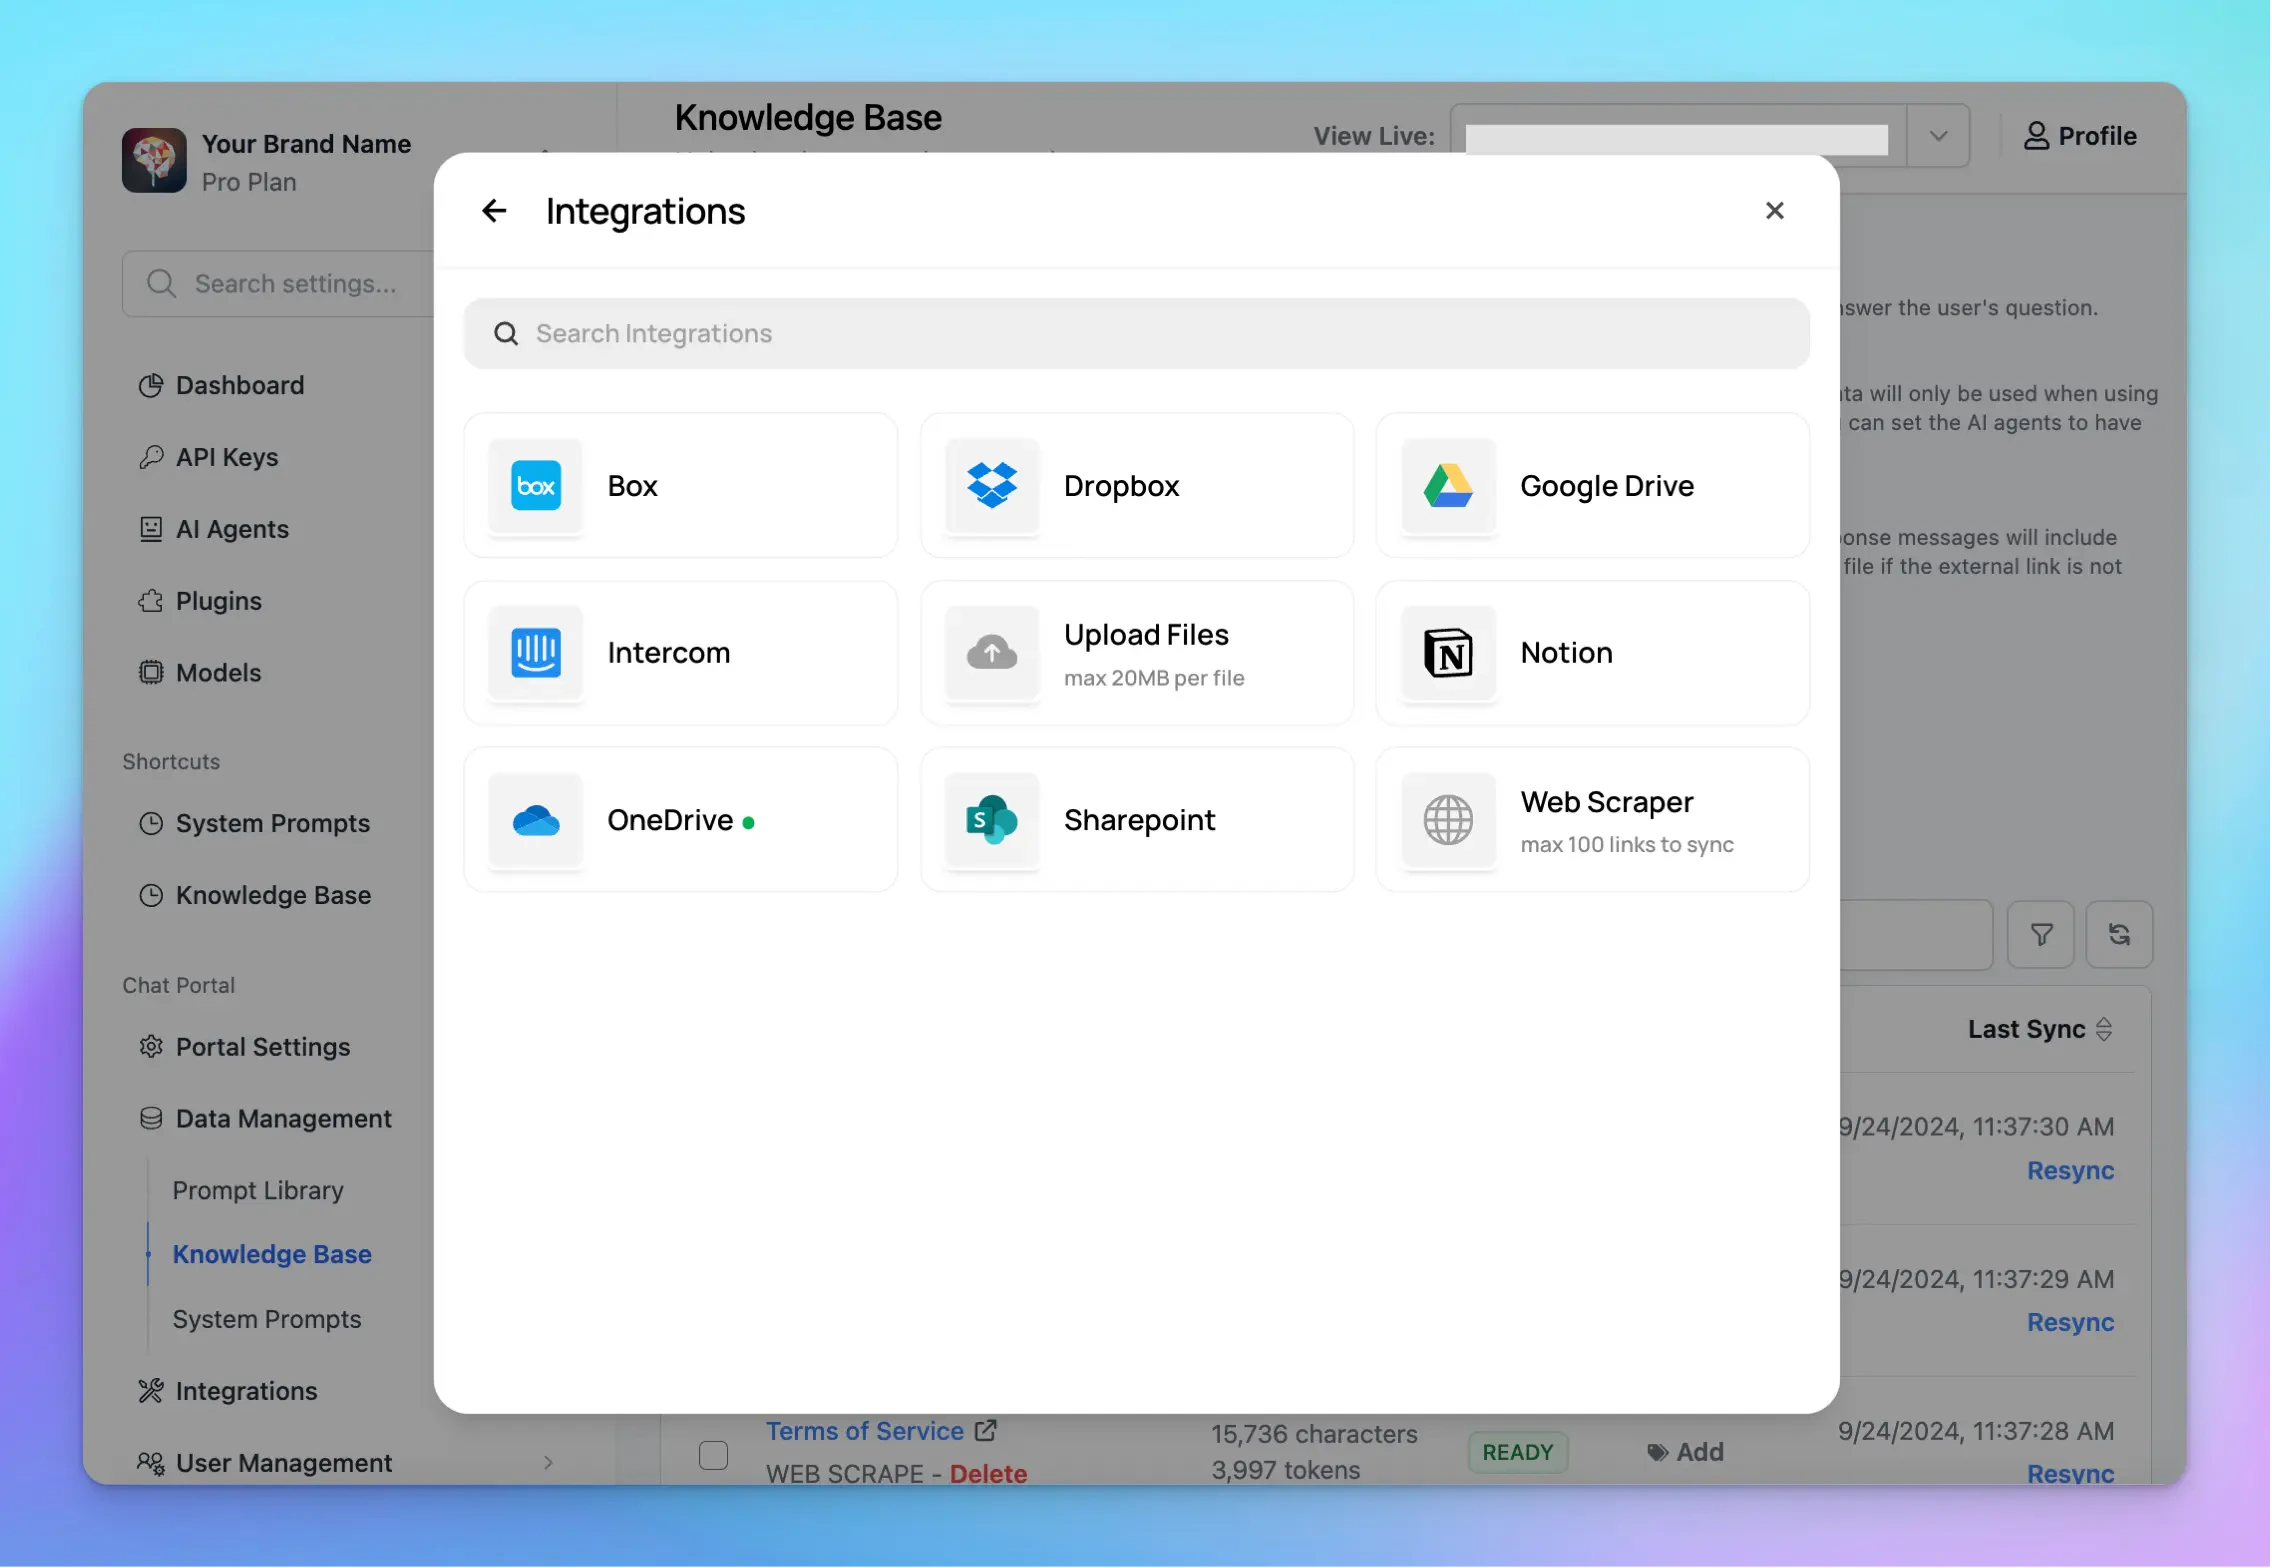The image size is (2272, 1568).
Task: Open Prompt Library under Data Management
Action: 258,1192
